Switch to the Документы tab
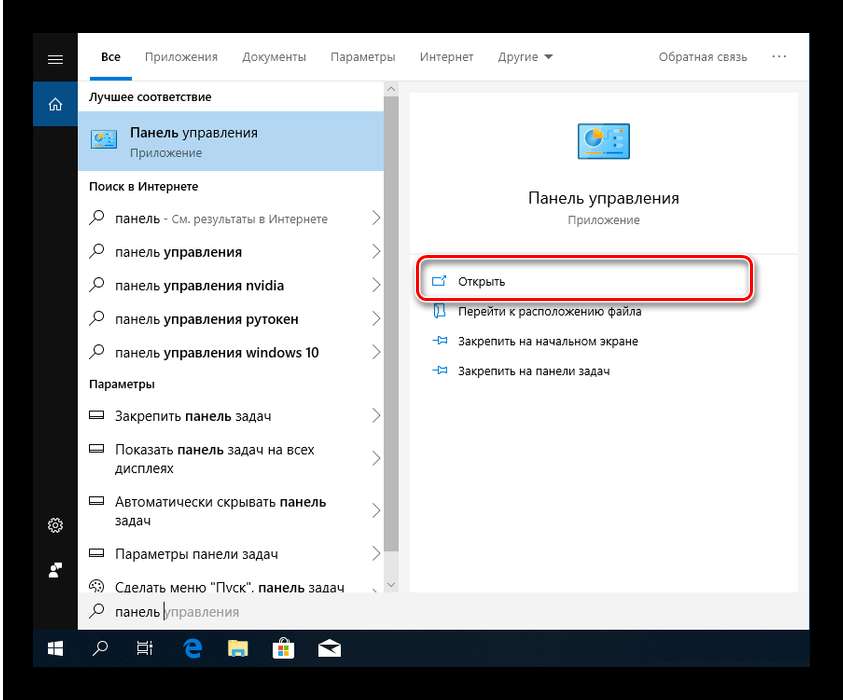This screenshot has width=843, height=700. [274, 57]
